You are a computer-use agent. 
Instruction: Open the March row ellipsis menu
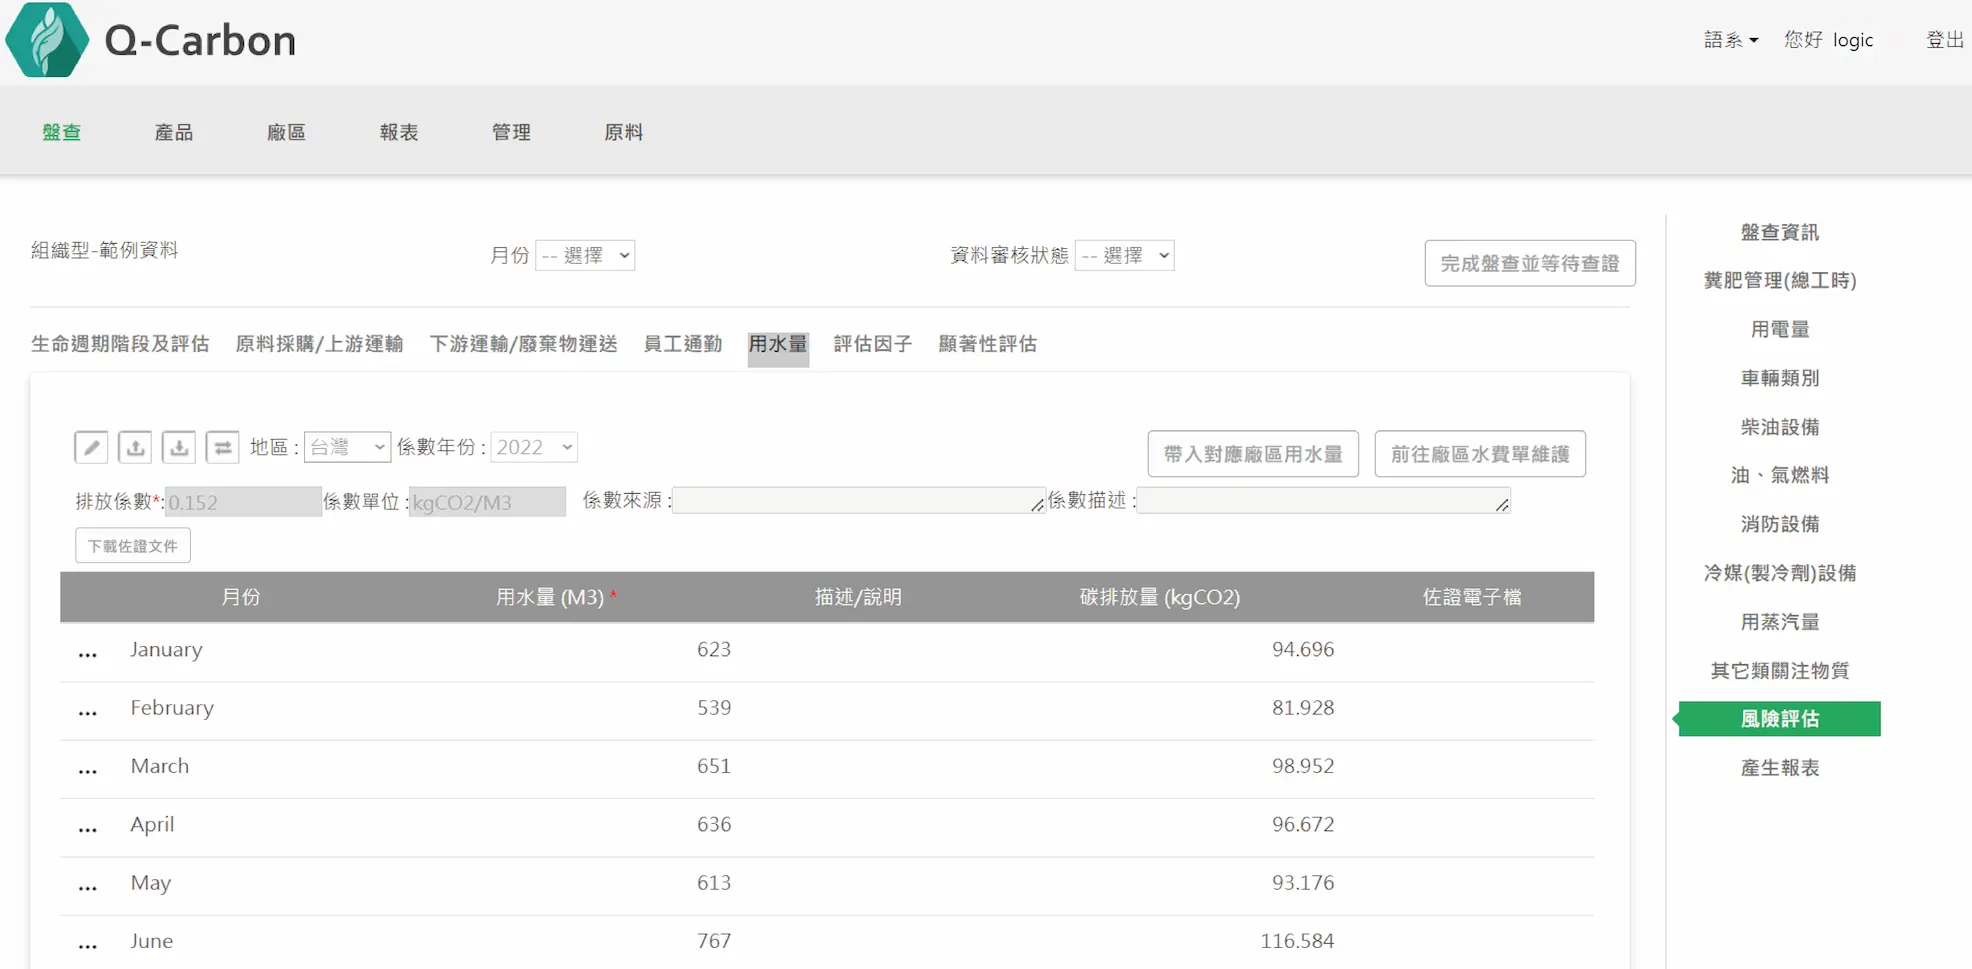click(x=88, y=769)
